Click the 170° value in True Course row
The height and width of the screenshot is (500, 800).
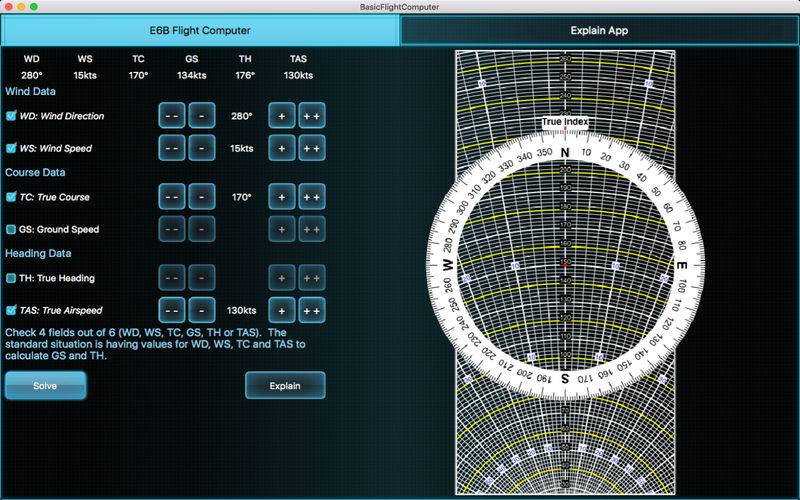tap(241, 197)
